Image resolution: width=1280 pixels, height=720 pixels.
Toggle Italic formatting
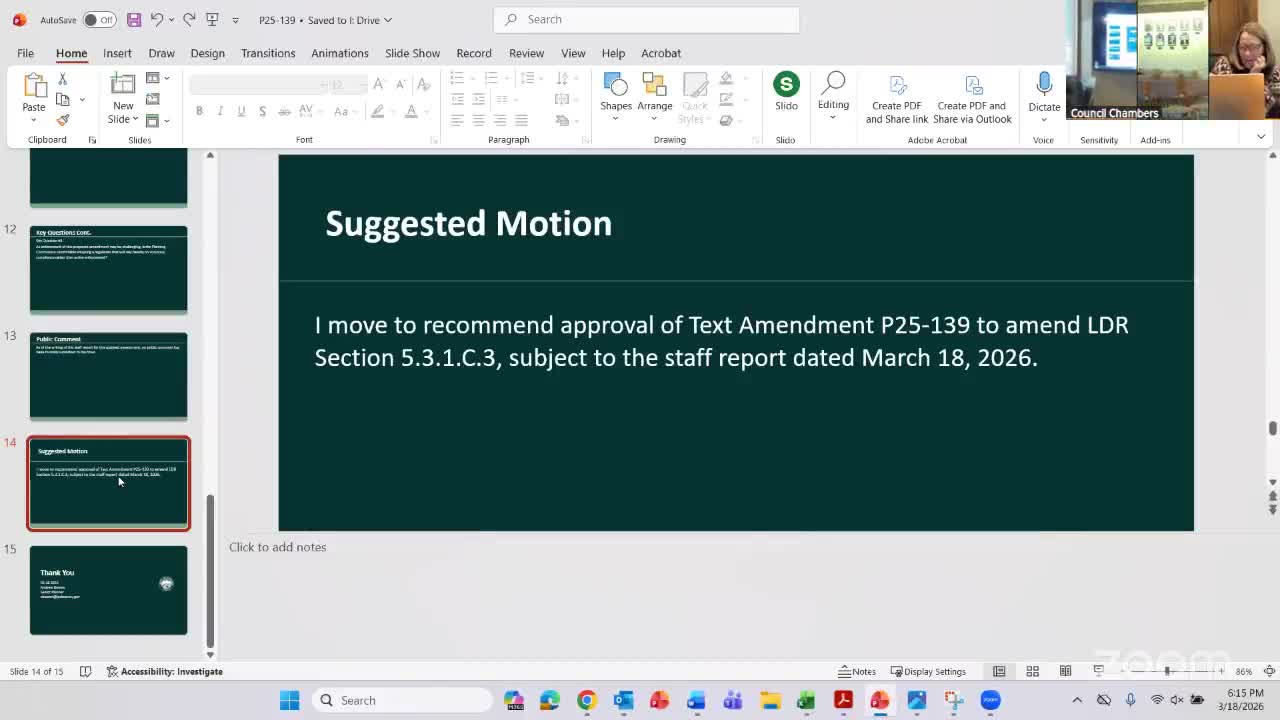tap(220, 111)
